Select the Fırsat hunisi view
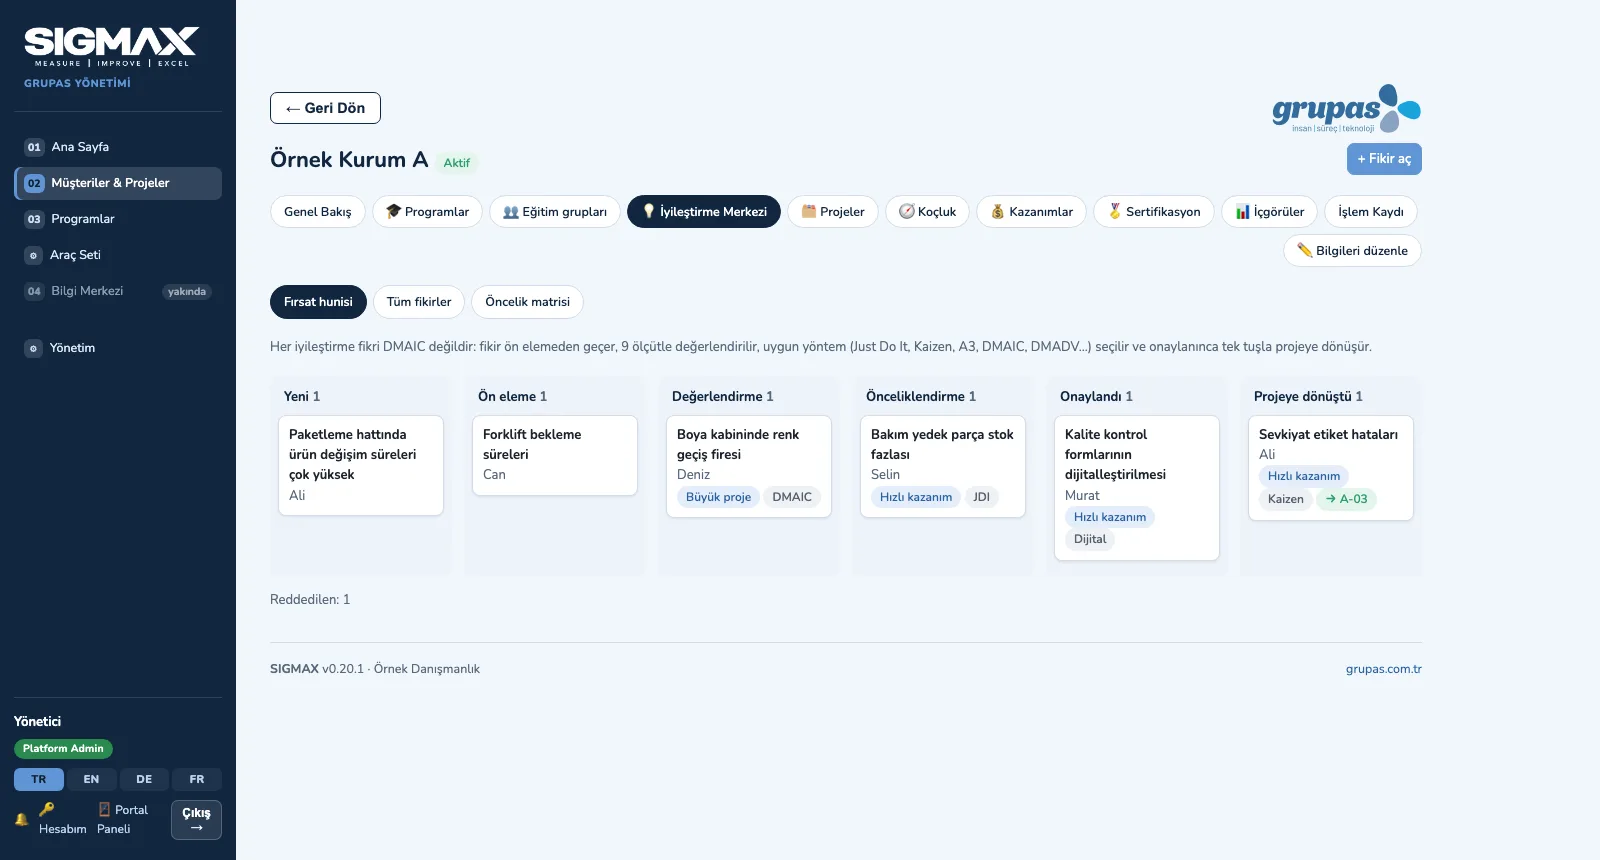This screenshot has width=1600, height=860. [x=318, y=302]
